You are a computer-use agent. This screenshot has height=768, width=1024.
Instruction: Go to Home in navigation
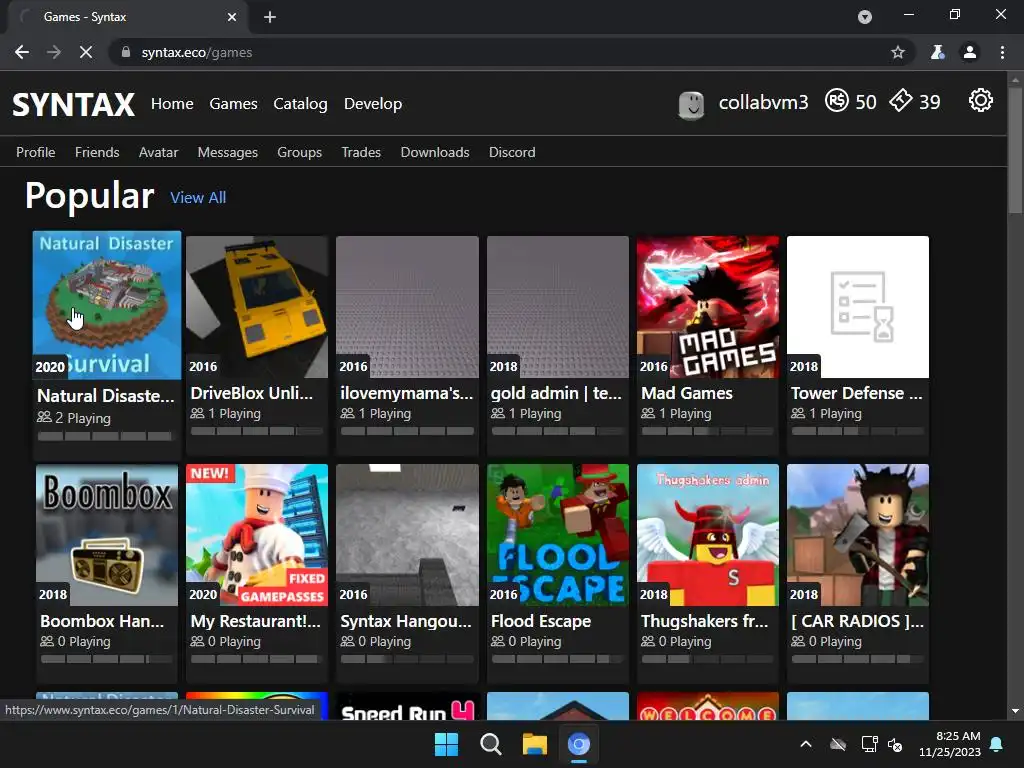coord(172,103)
